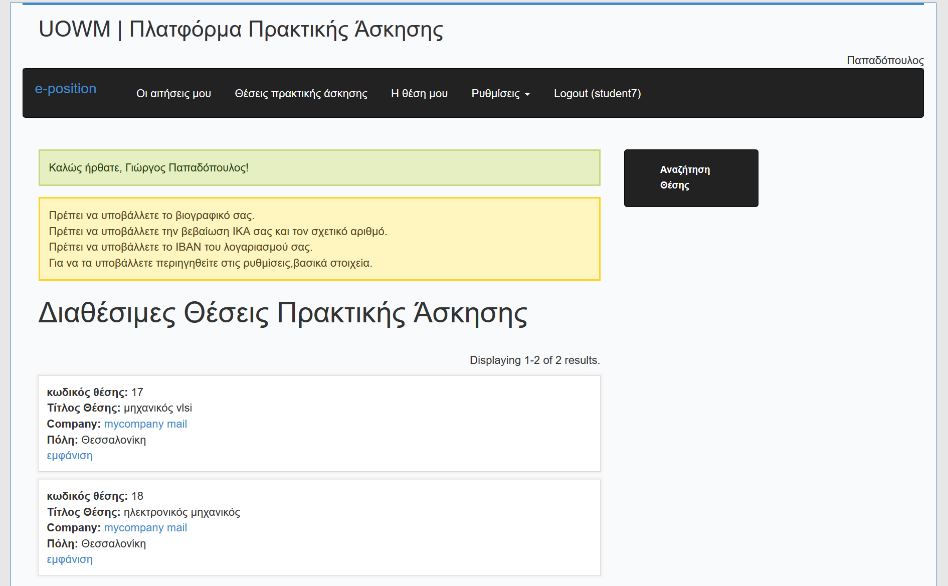
Task: Open mycompany mail link for position 17
Action: [146, 424]
